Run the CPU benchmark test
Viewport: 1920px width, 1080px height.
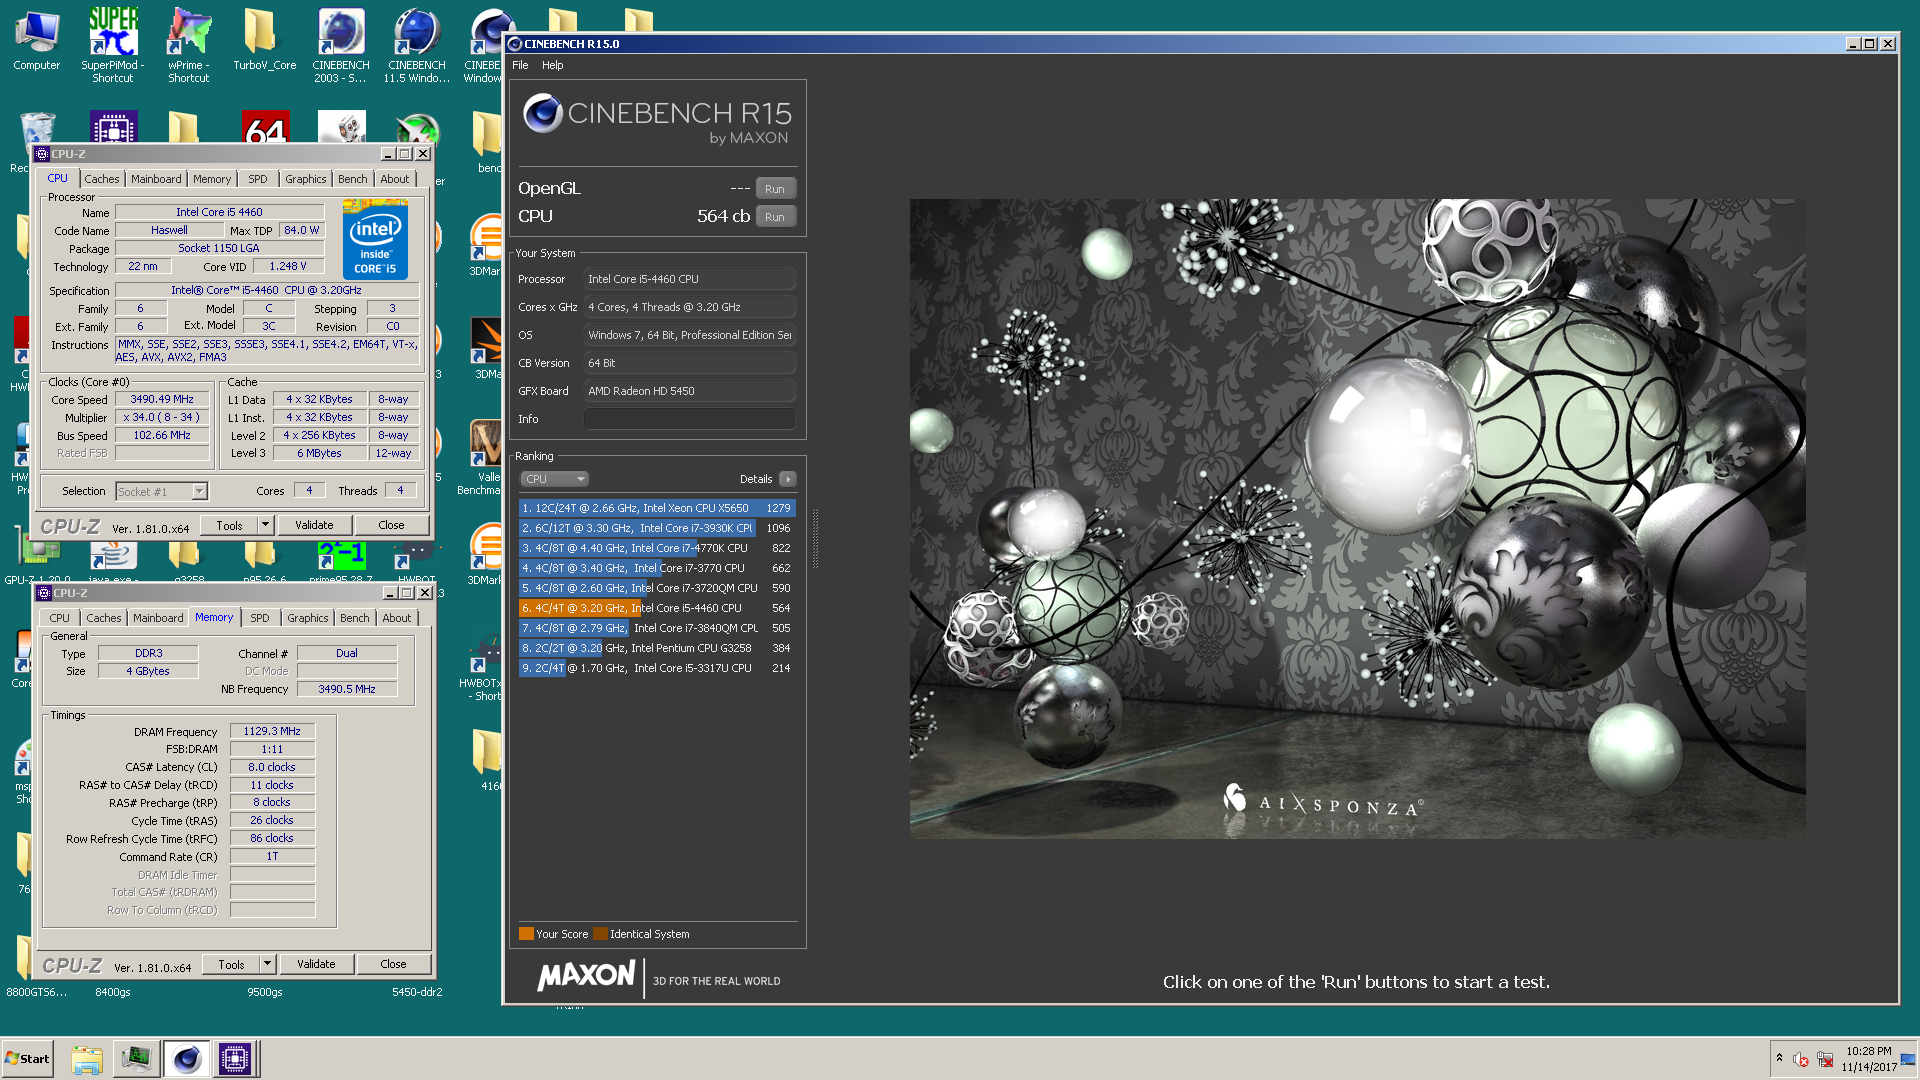[x=775, y=217]
